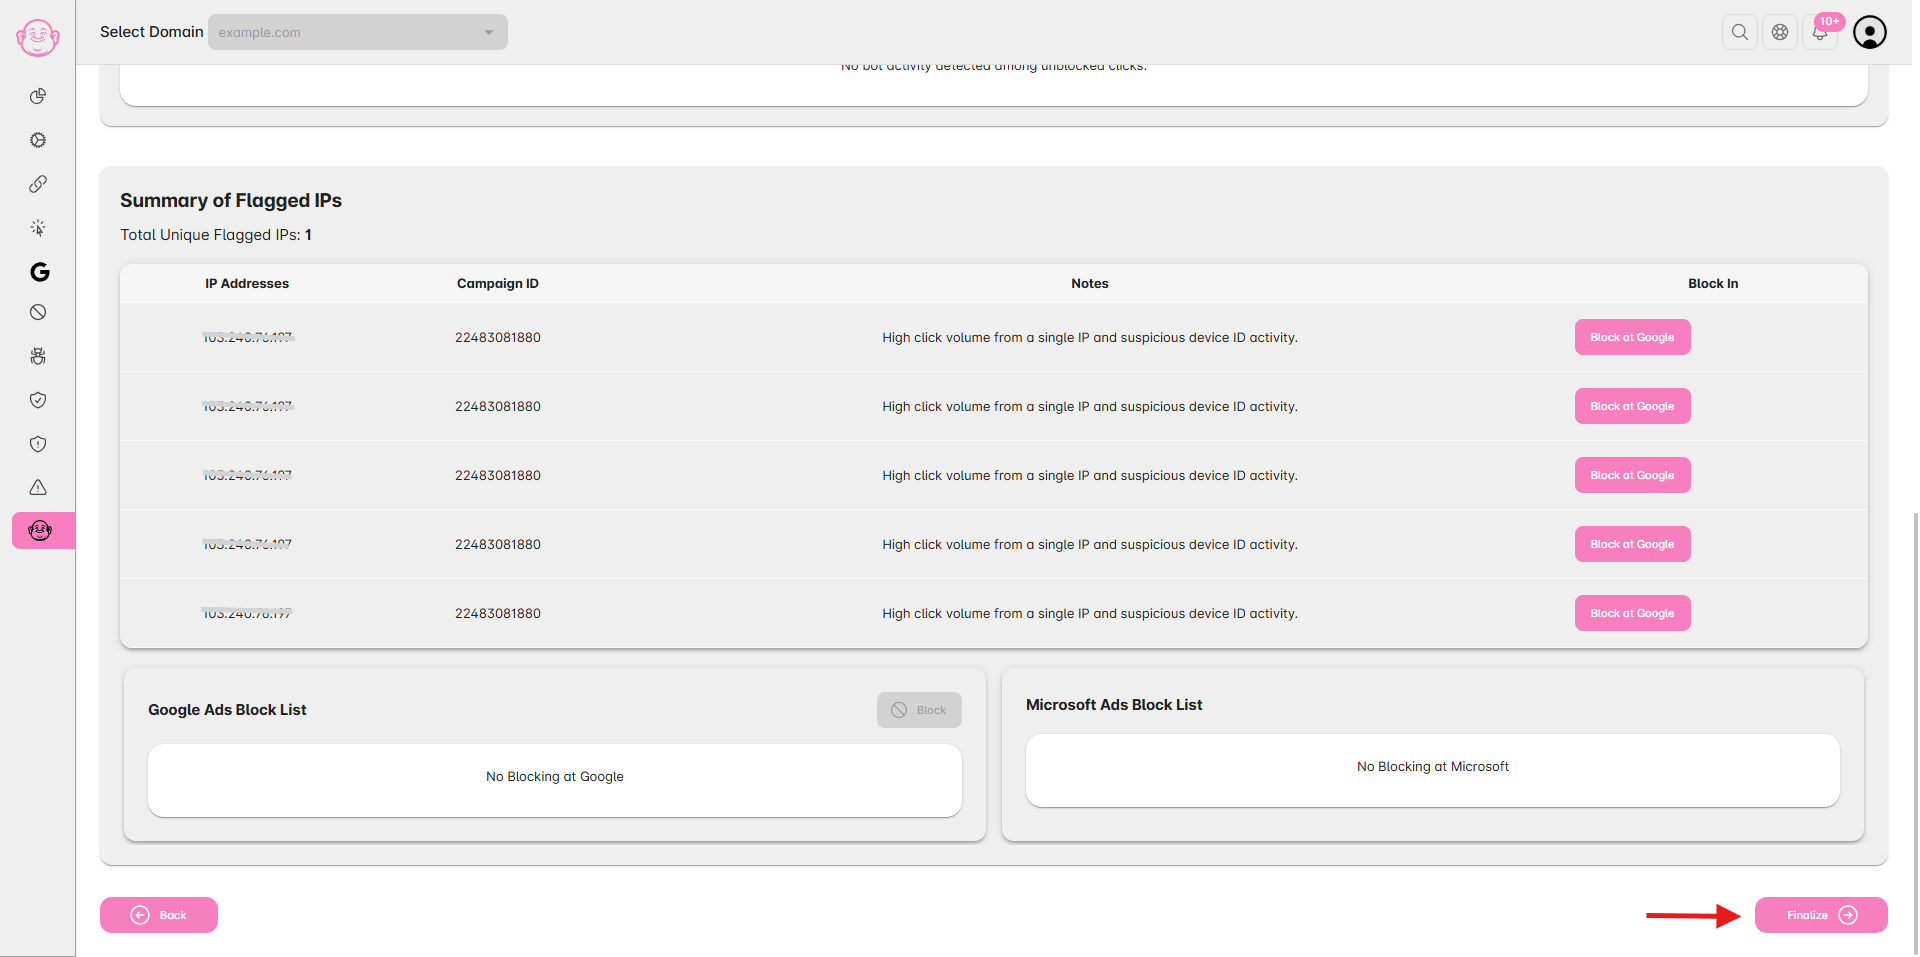Open the chain link sidebar icon
The width and height of the screenshot is (1920, 957).
pos(38,184)
